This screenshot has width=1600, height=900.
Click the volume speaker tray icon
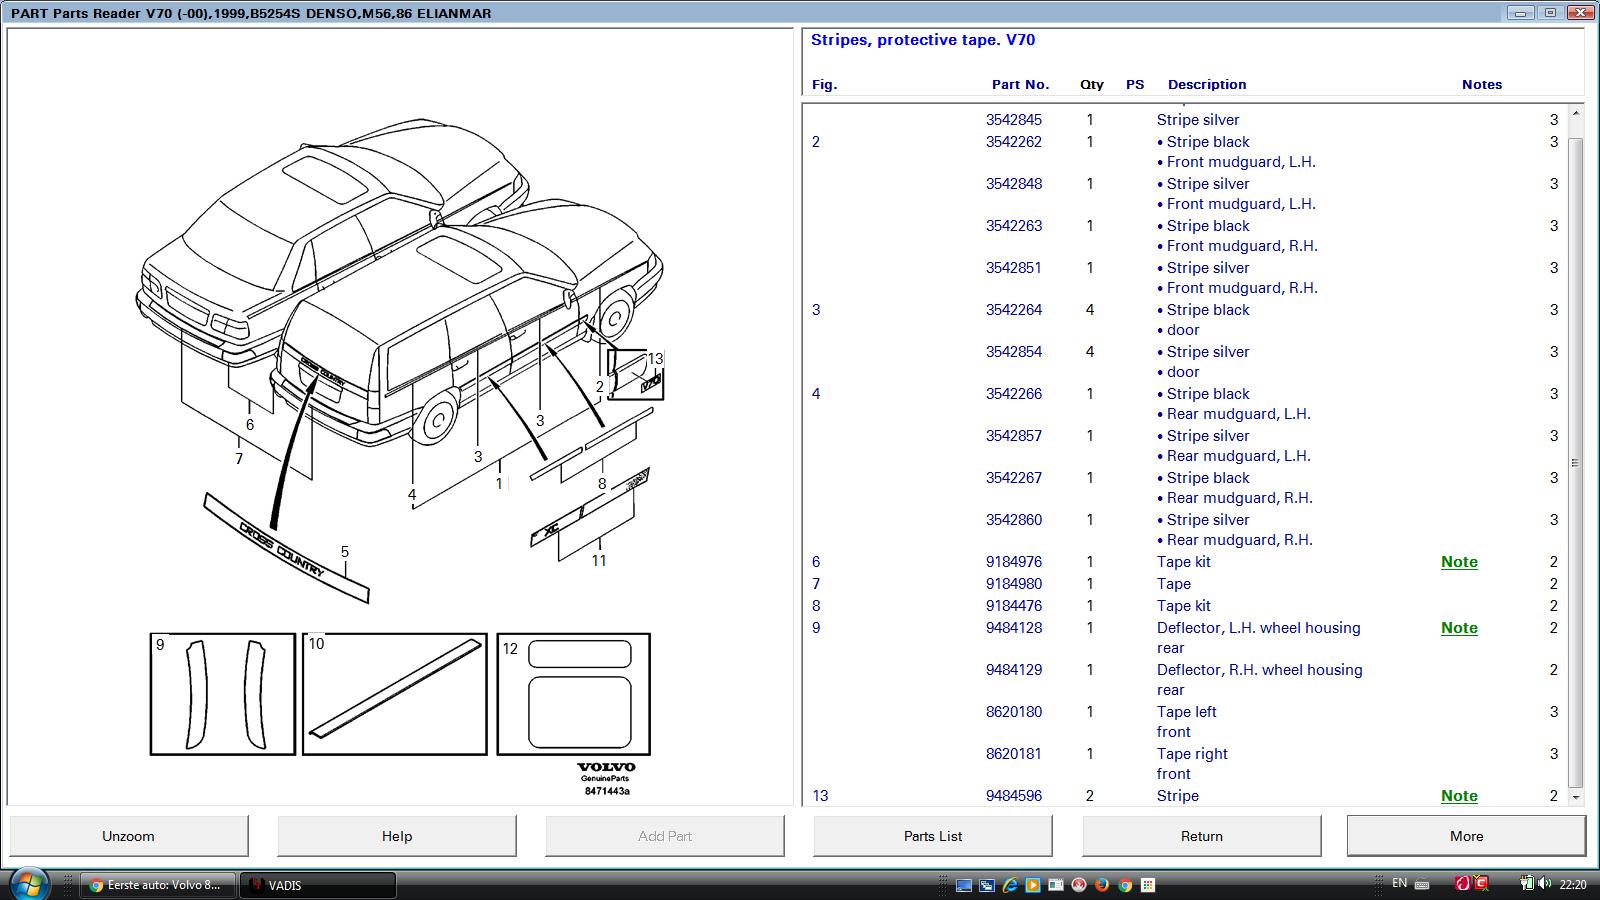[x=1547, y=884]
